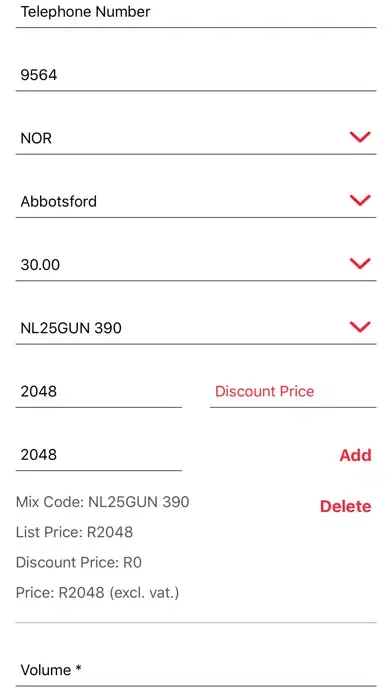Click the List Price: R2048 line
Screen dimensions: 392x696
75,532
